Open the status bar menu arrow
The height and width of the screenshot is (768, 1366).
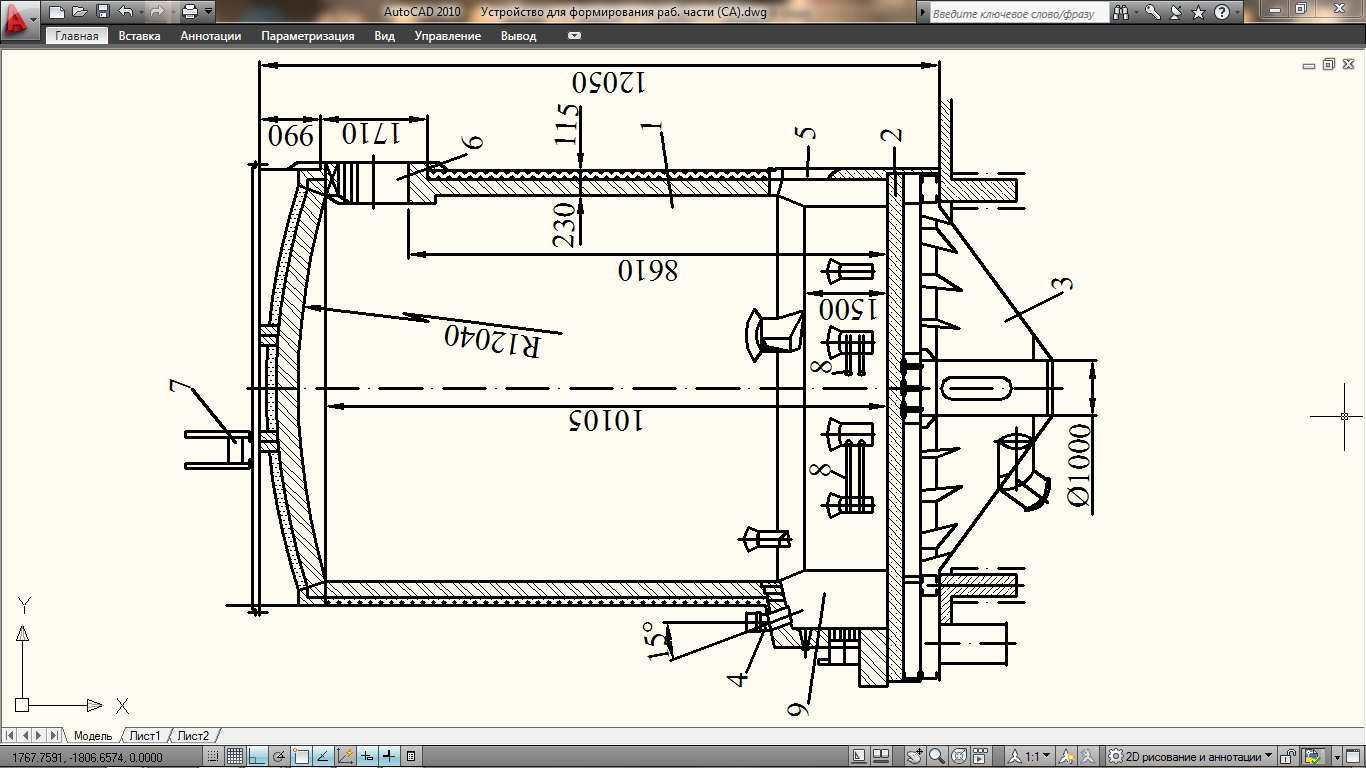tap(1337, 756)
